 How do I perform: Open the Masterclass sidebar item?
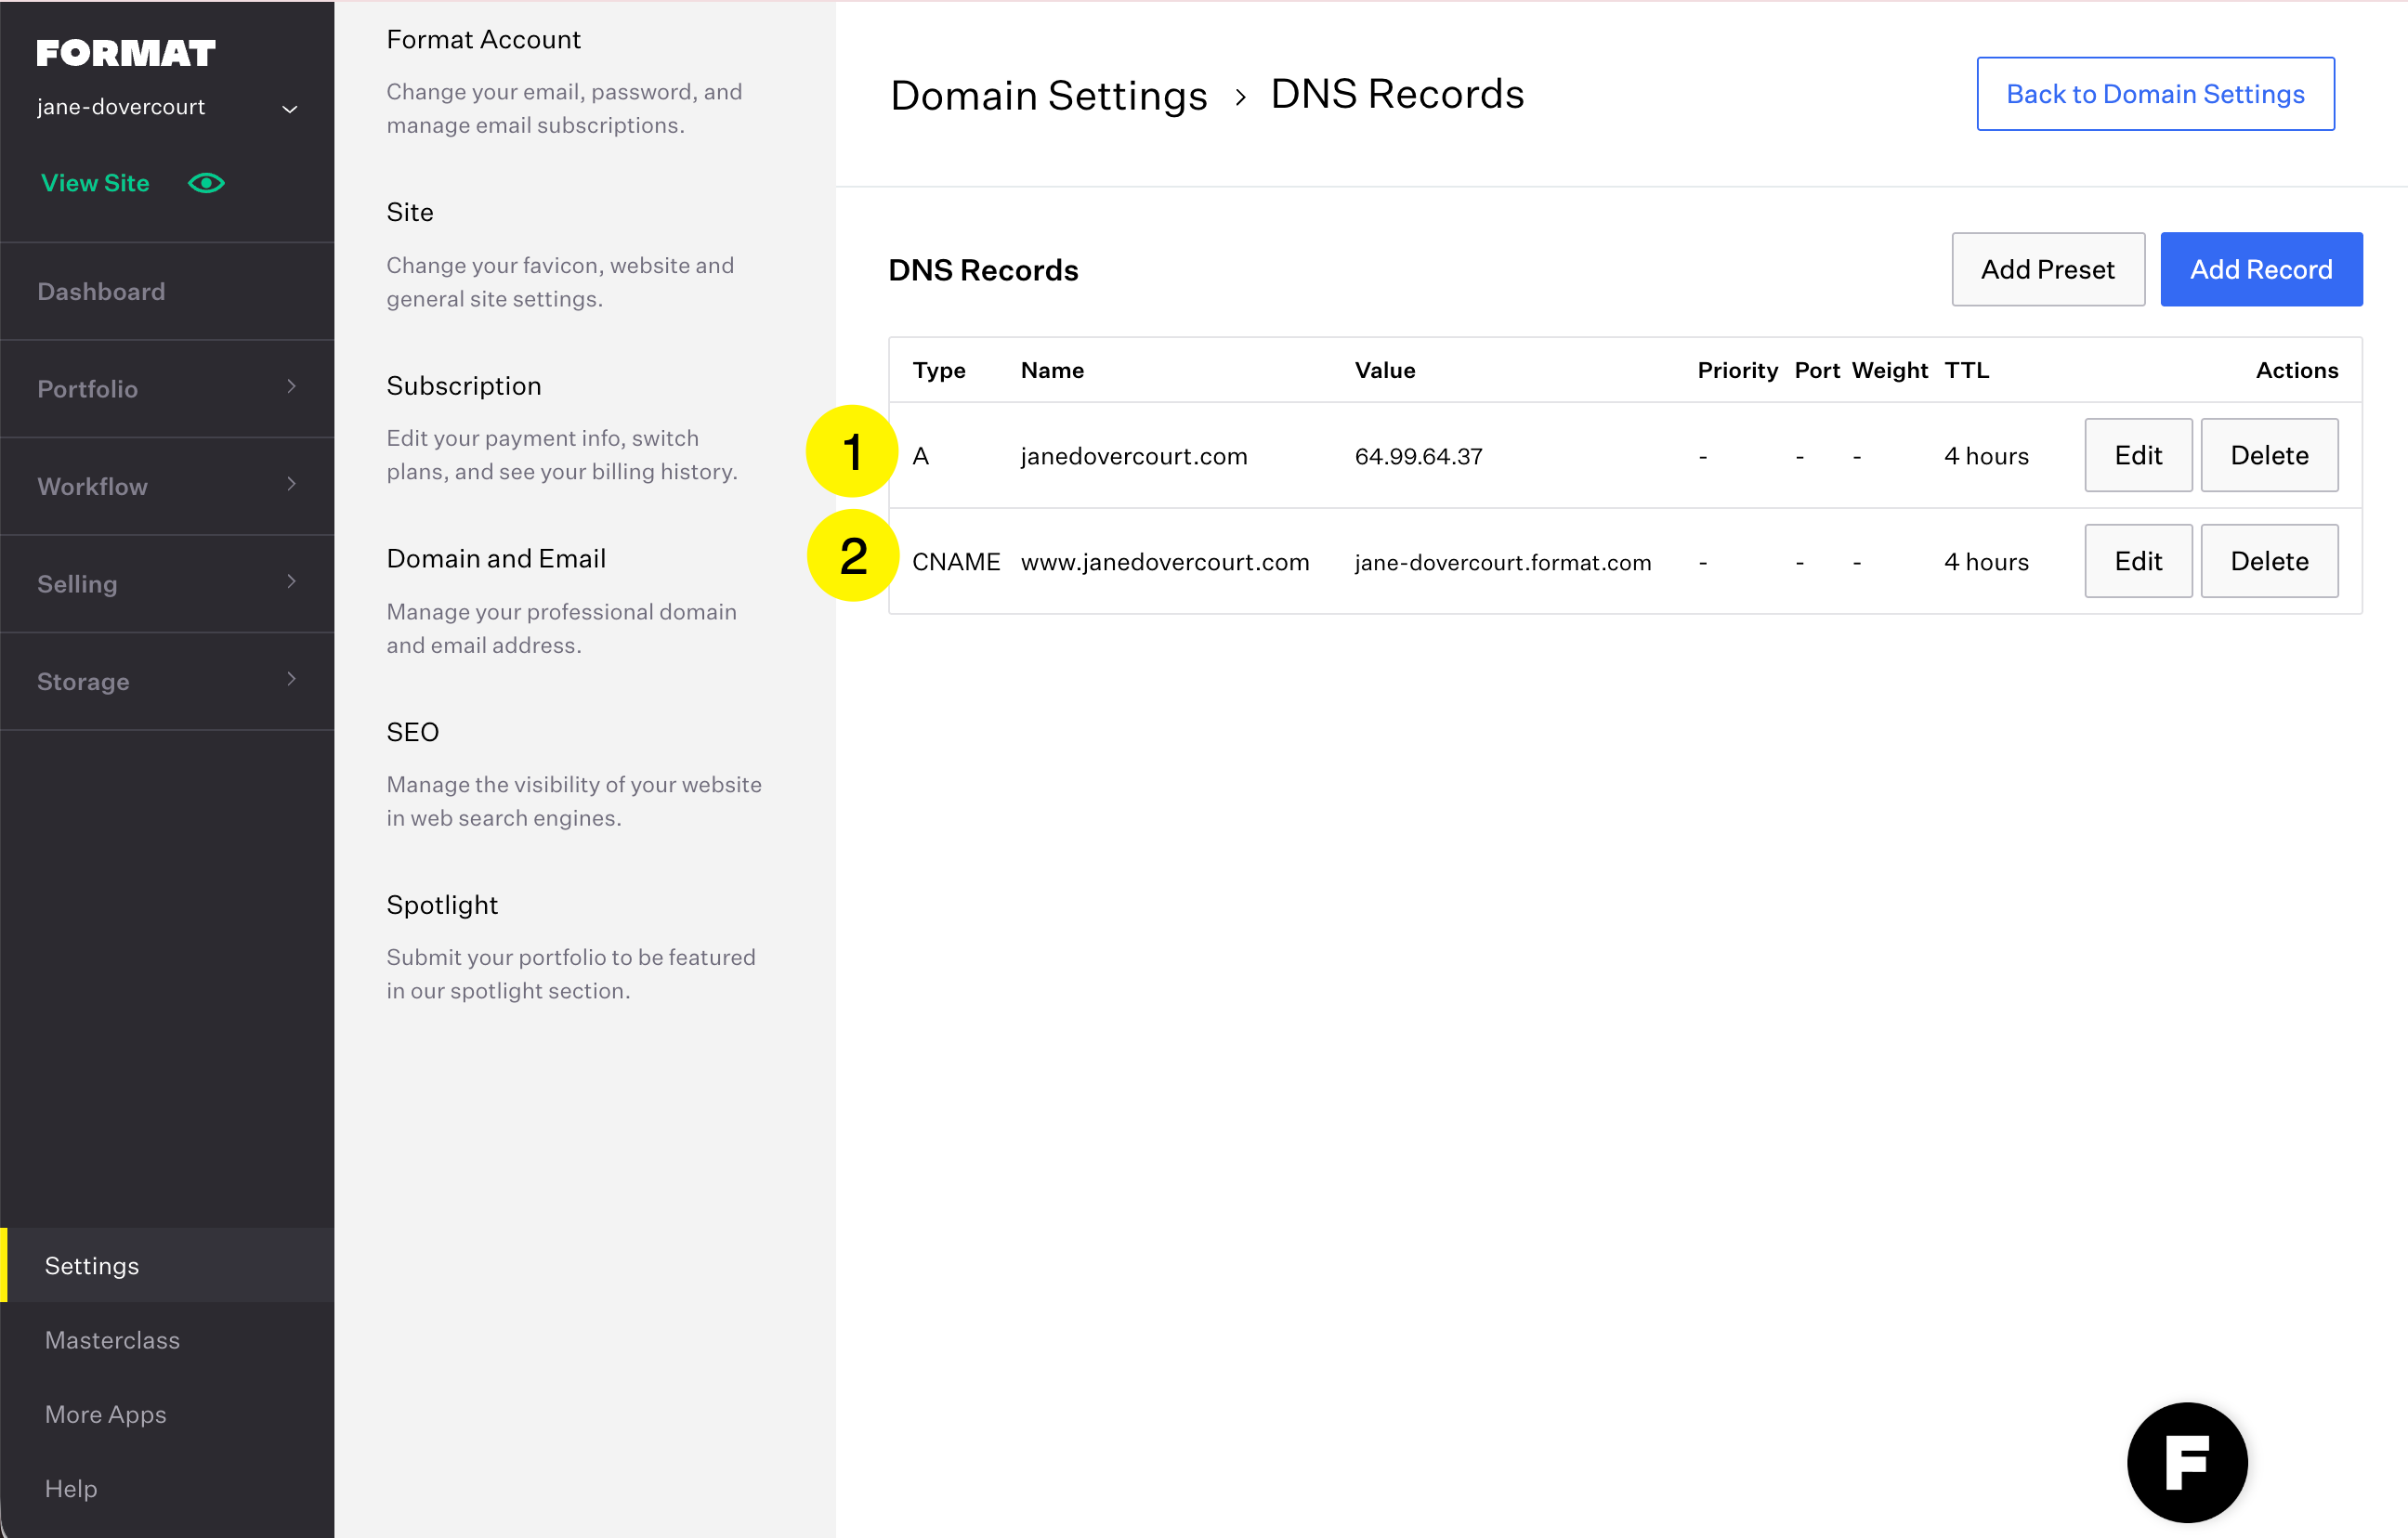[x=112, y=1340]
